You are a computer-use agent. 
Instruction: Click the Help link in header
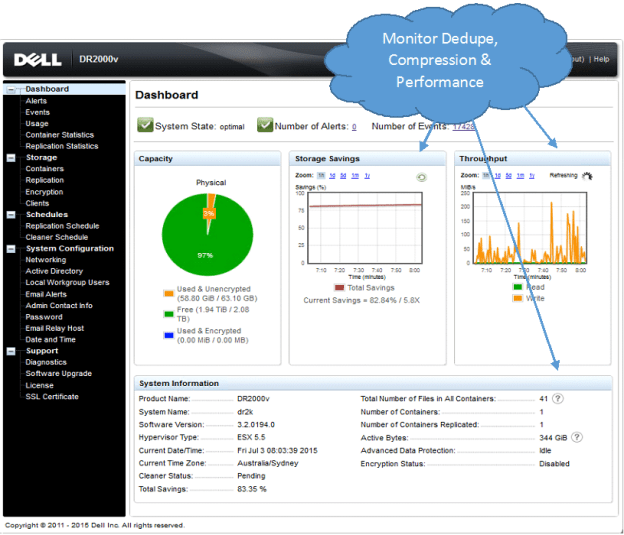(x=601, y=59)
